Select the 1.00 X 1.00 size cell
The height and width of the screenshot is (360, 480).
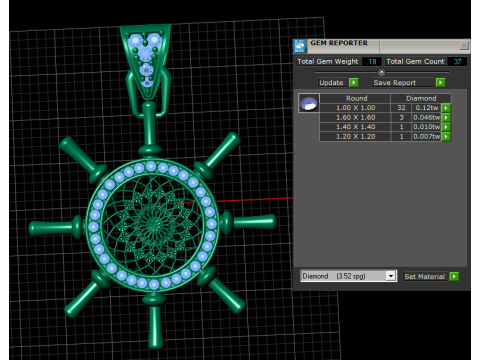[355, 108]
